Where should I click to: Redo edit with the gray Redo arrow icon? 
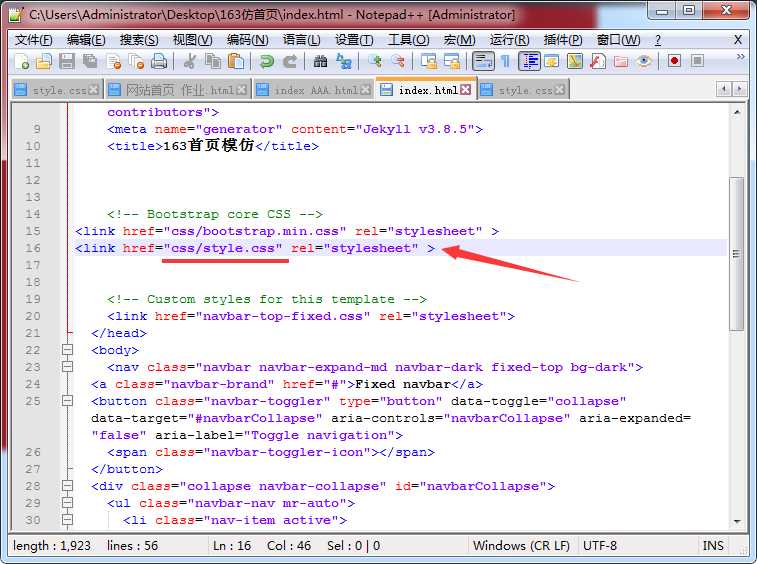point(290,61)
